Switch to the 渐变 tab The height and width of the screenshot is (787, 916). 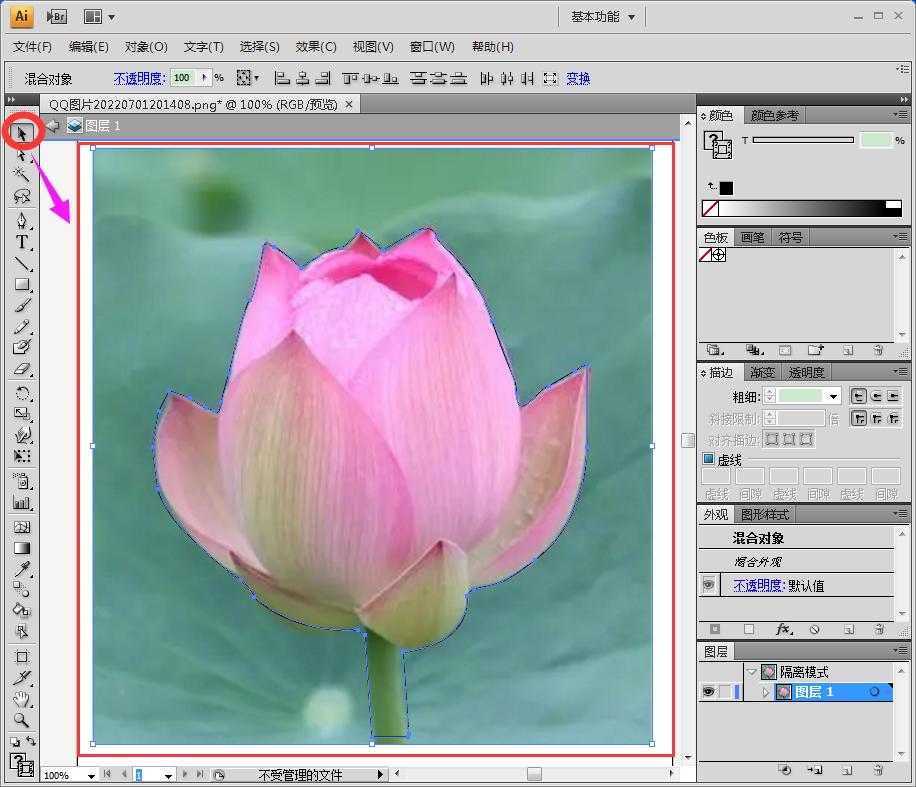point(762,373)
